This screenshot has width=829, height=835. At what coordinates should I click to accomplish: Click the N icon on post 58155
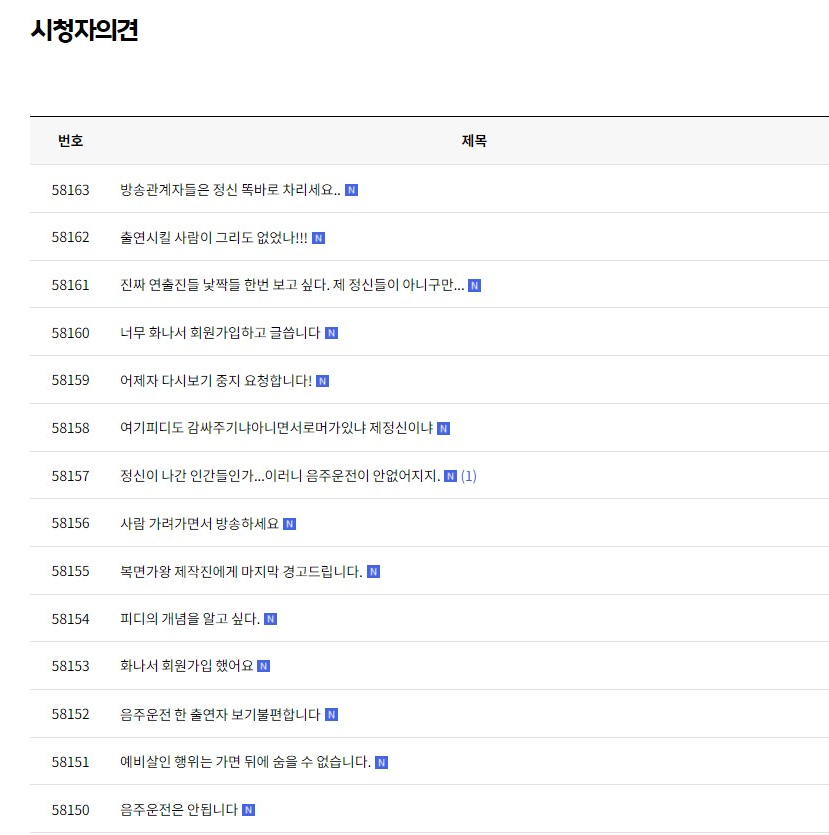(372, 570)
